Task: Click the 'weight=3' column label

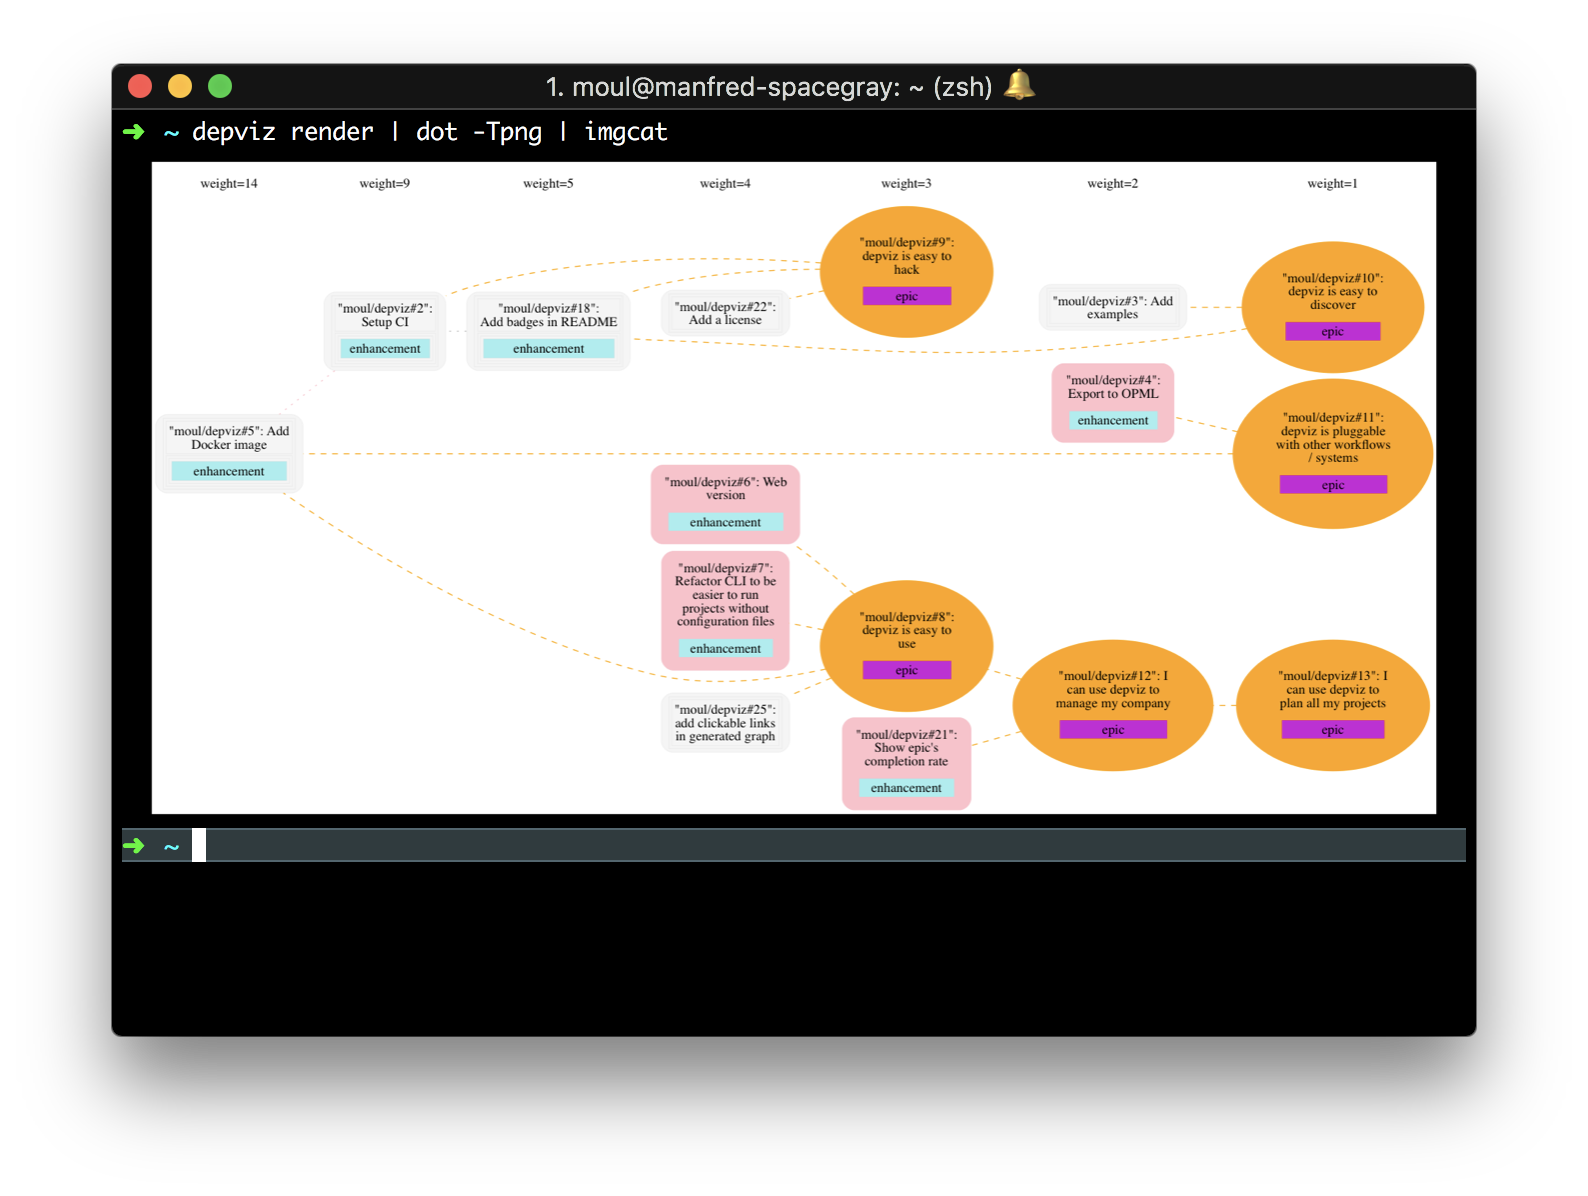Action: point(906,184)
